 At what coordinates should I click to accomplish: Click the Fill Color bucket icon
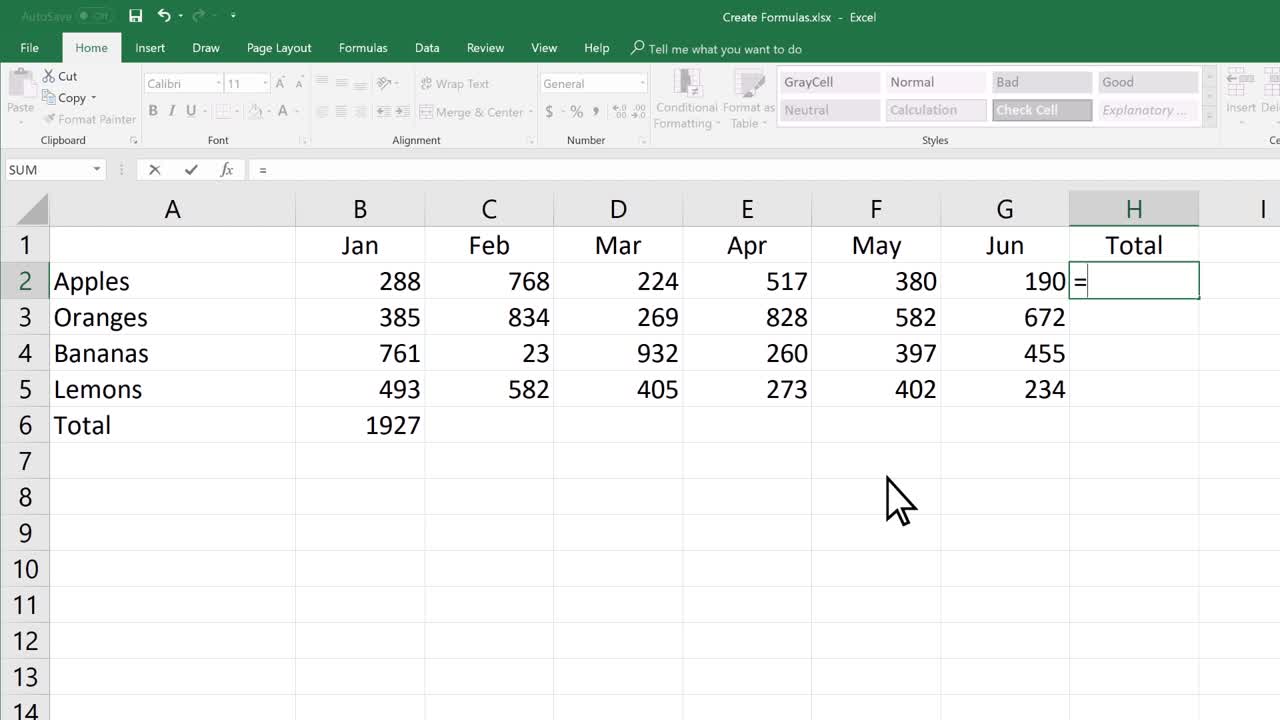click(x=256, y=111)
